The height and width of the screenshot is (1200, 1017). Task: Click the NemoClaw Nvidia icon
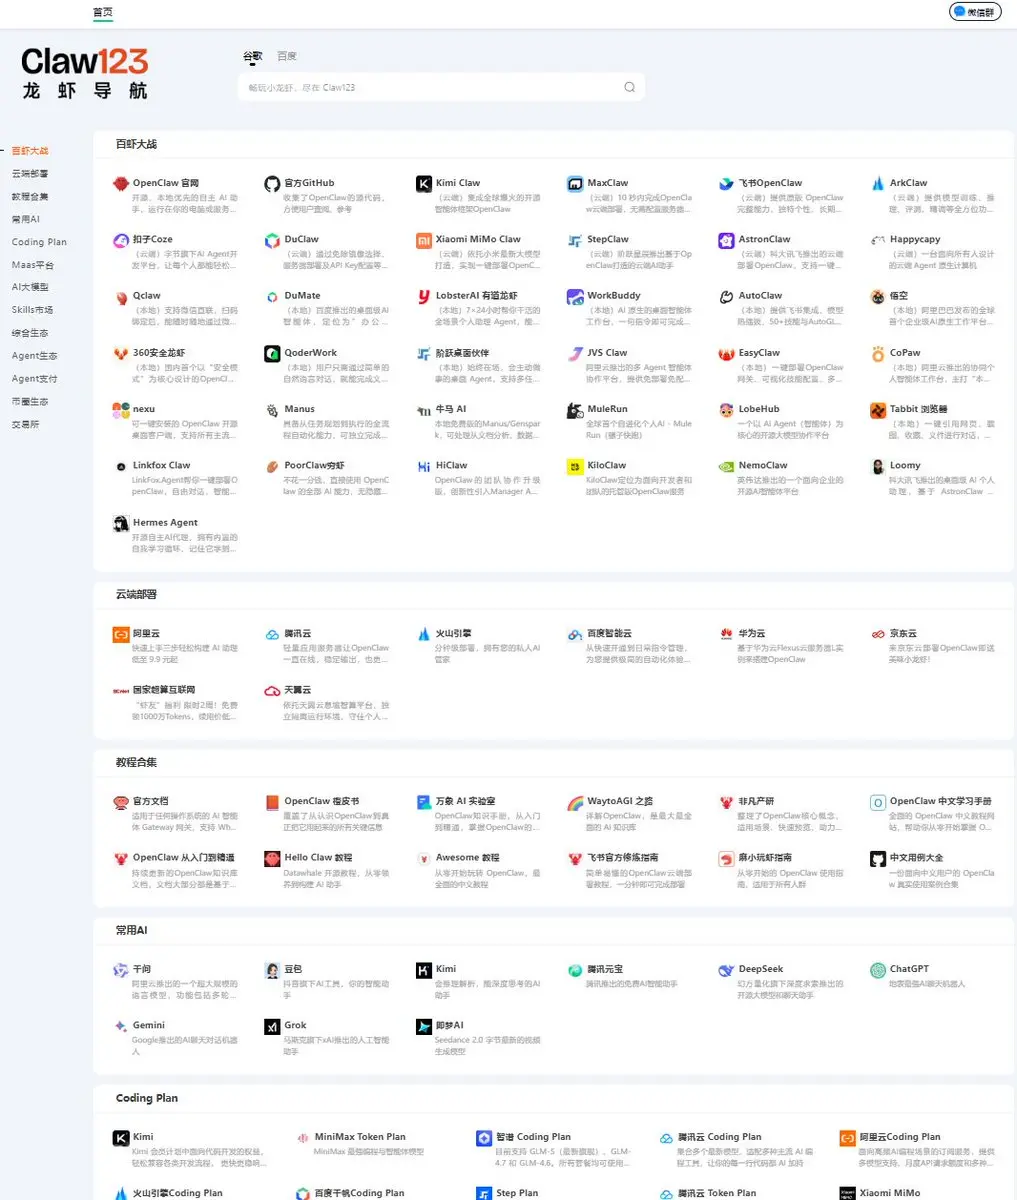(x=726, y=466)
